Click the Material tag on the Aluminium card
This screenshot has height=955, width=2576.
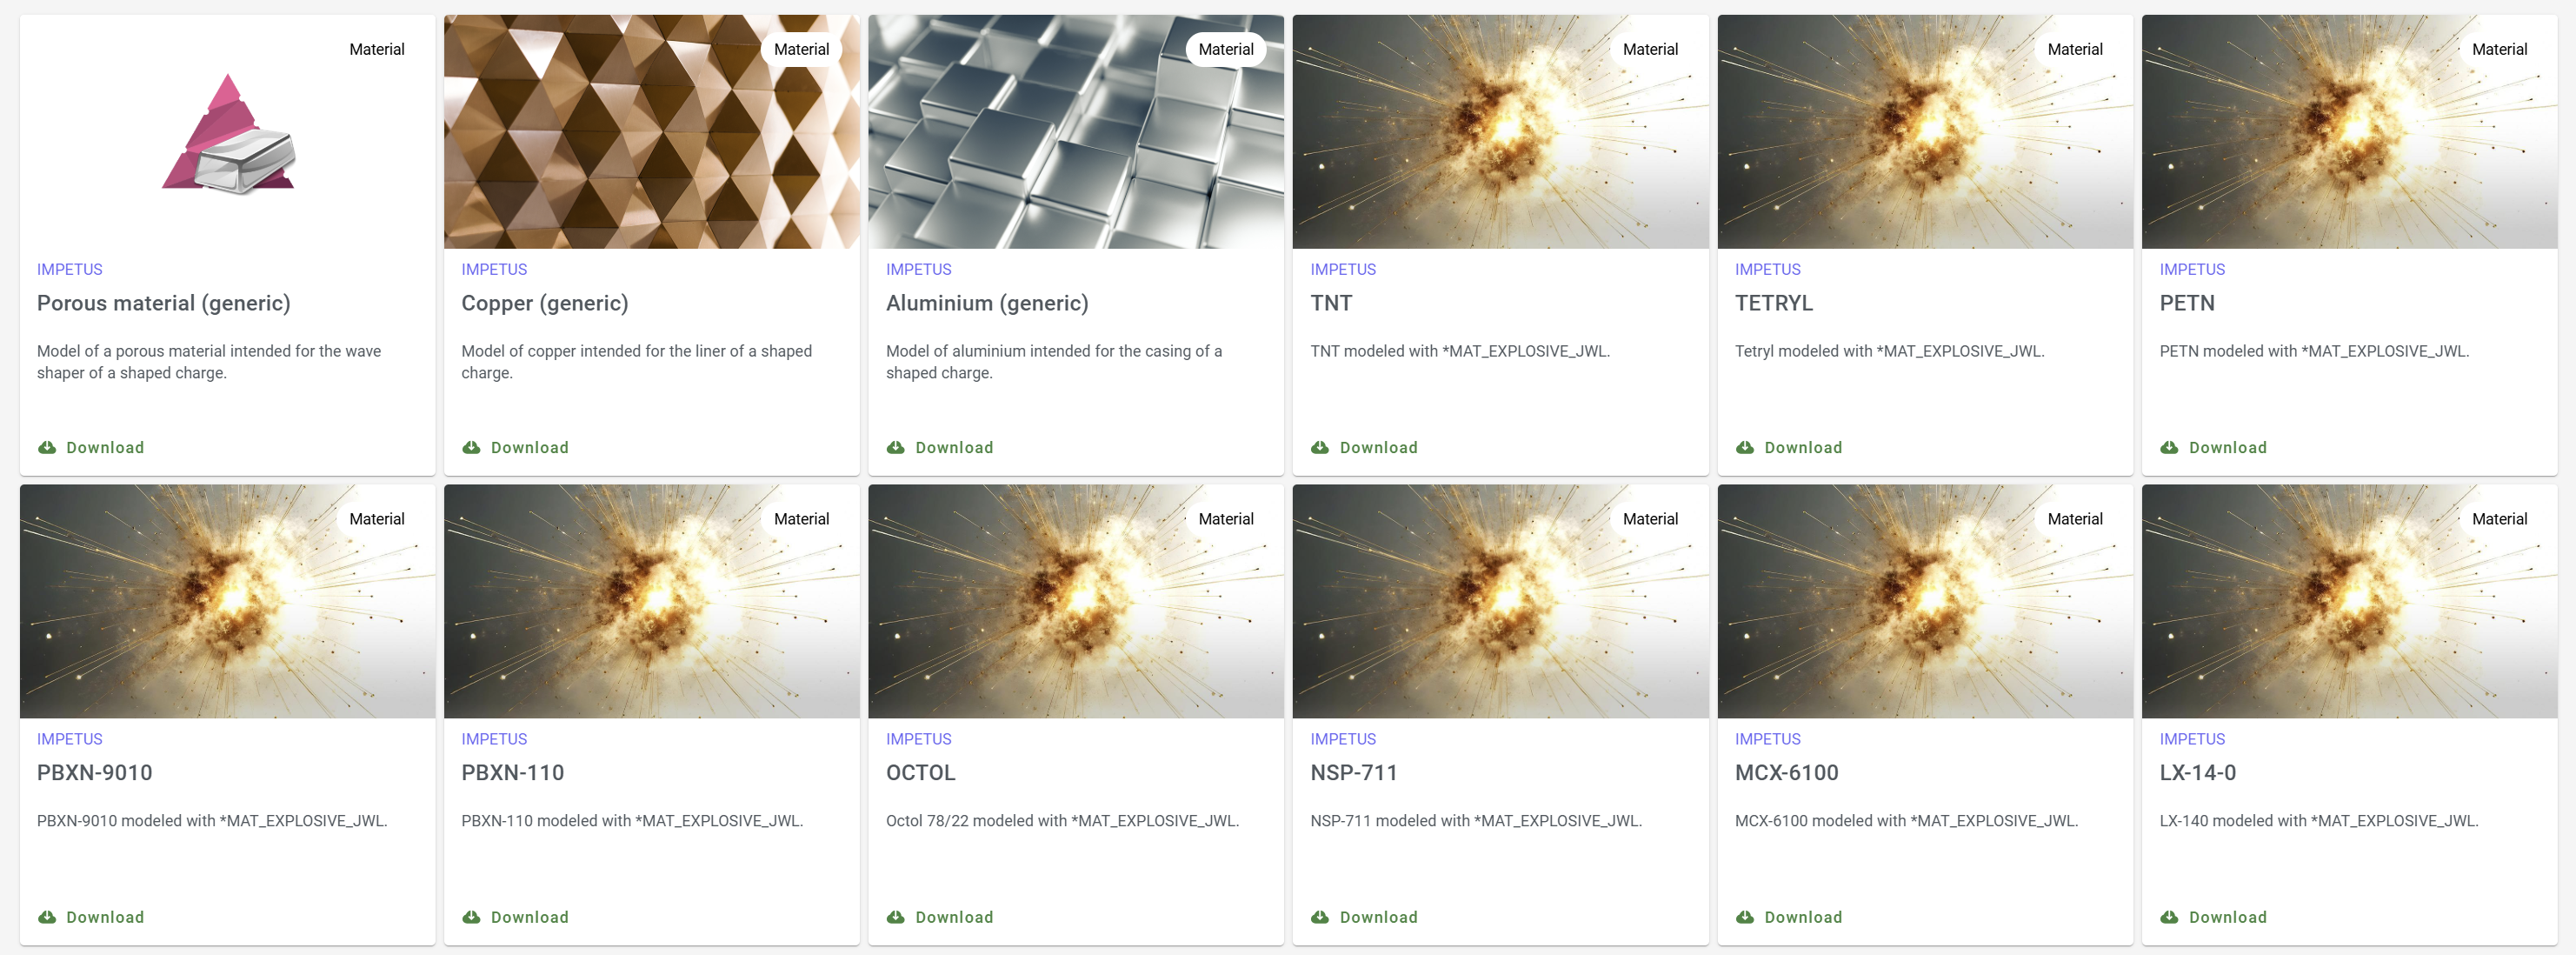click(1226, 49)
